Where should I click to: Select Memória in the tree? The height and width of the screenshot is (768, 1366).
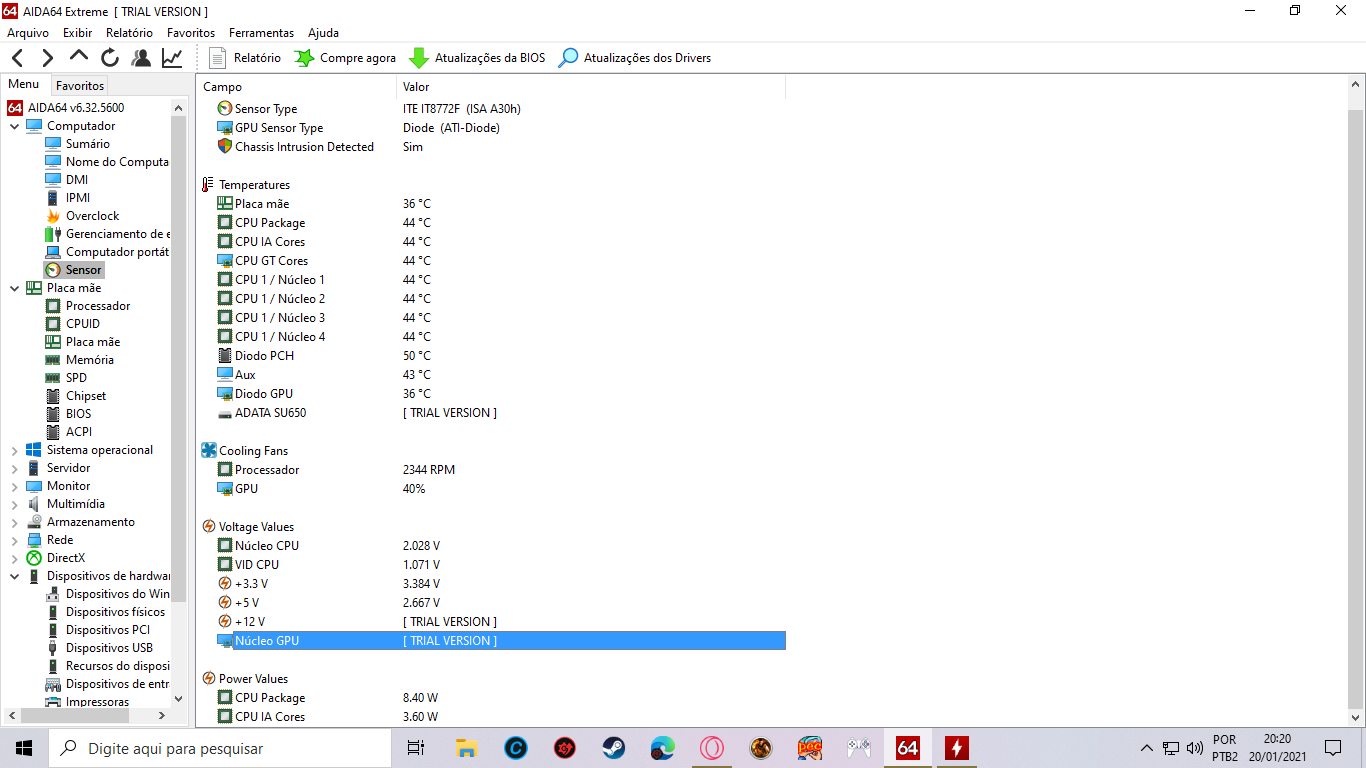click(x=89, y=360)
